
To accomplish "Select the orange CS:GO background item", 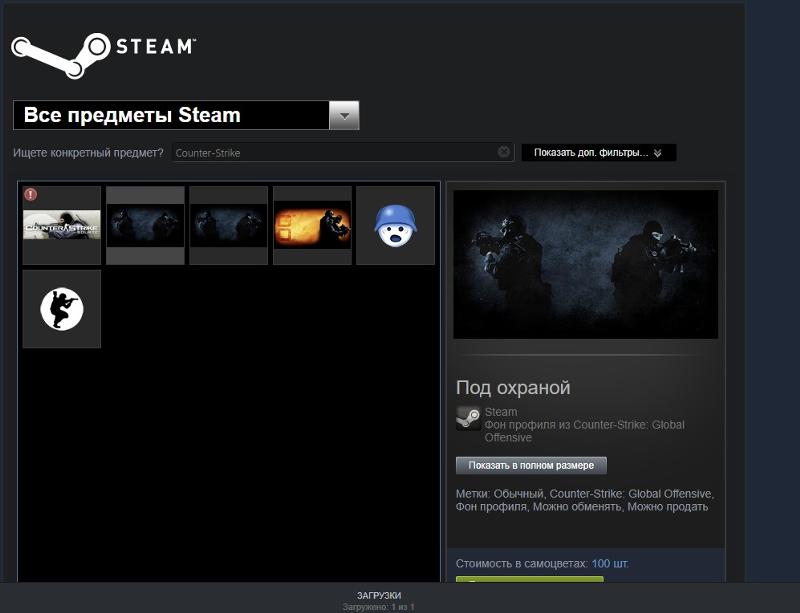I will point(312,225).
